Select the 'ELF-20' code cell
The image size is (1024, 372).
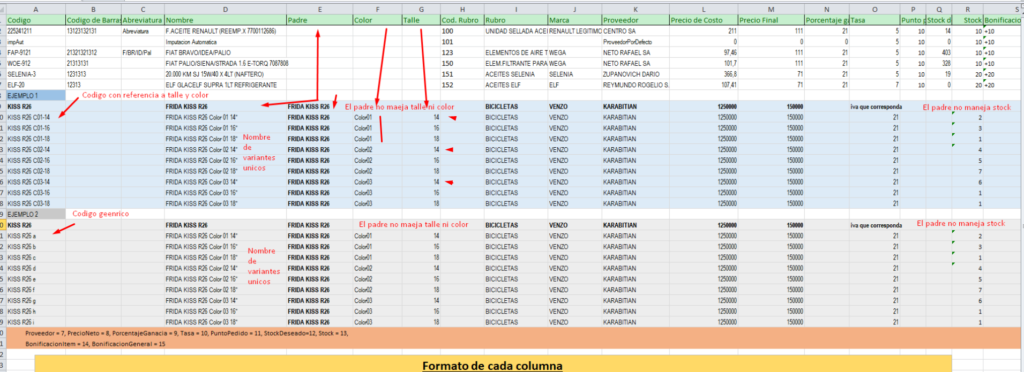[x=35, y=85]
